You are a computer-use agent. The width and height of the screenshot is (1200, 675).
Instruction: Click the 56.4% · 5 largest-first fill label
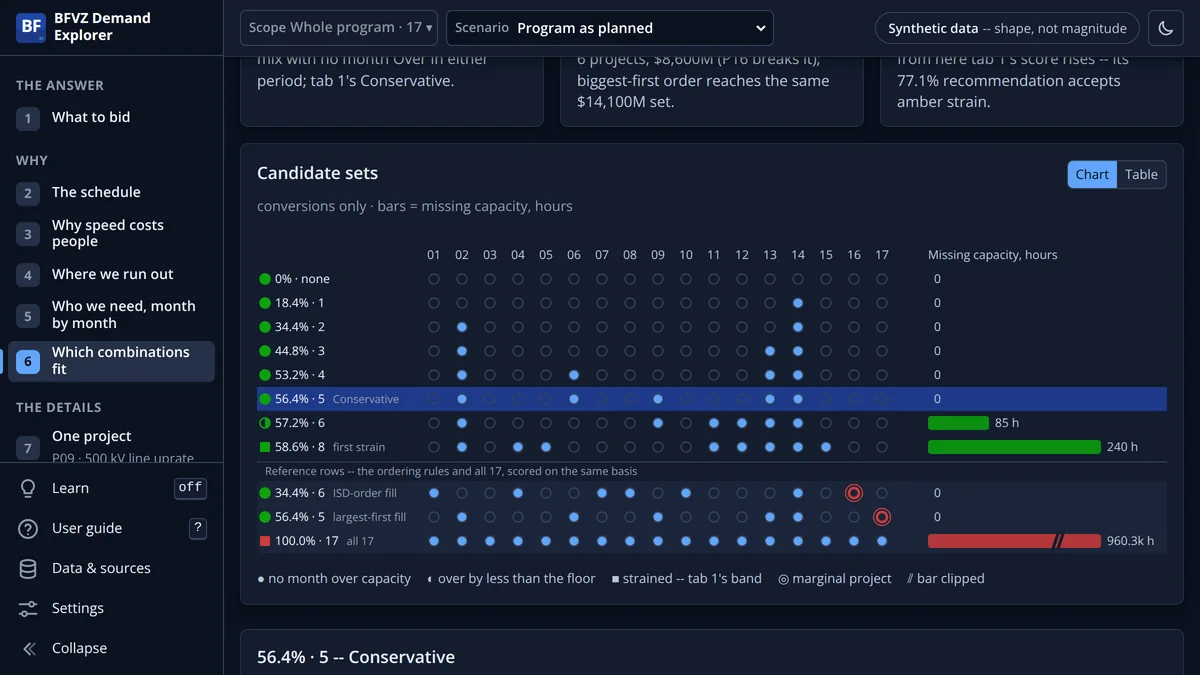(341, 517)
